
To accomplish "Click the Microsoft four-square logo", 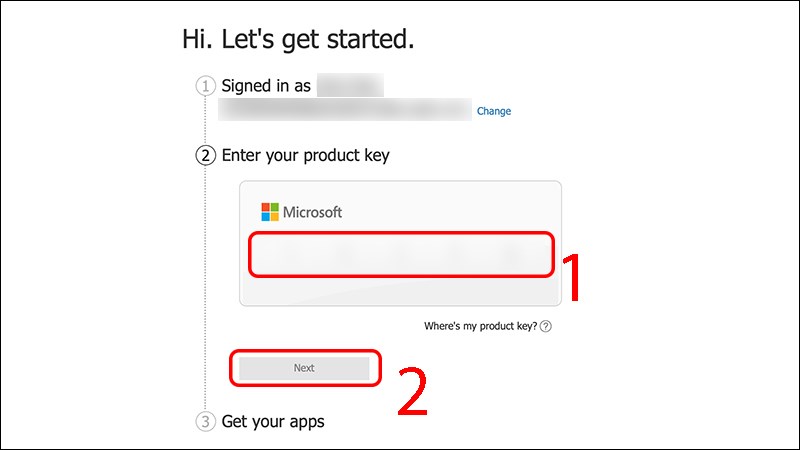I will pos(270,212).
